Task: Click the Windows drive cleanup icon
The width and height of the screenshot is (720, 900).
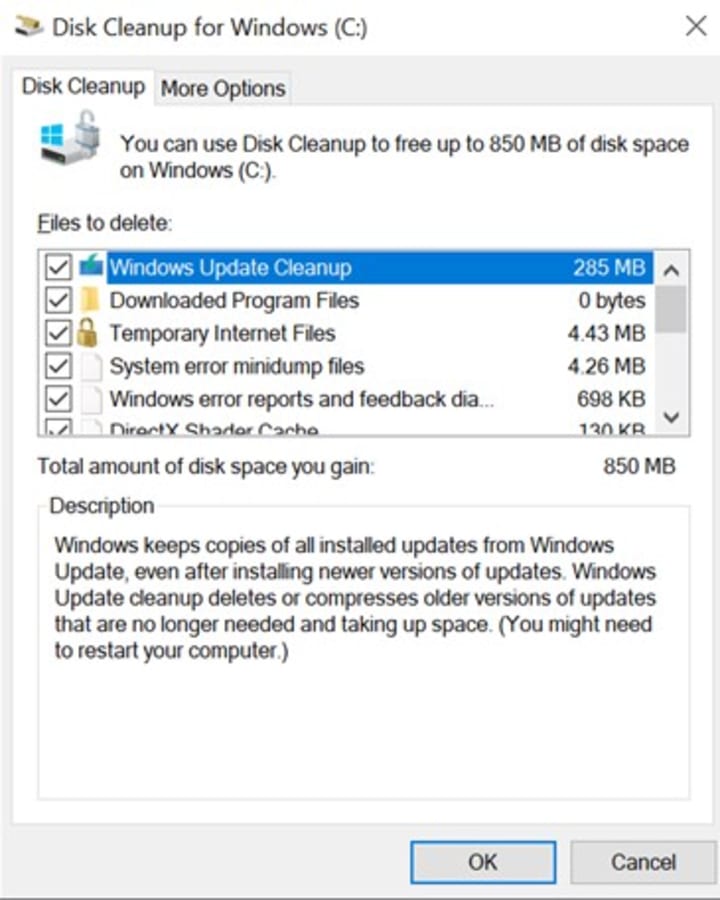Action: point(71,138)
